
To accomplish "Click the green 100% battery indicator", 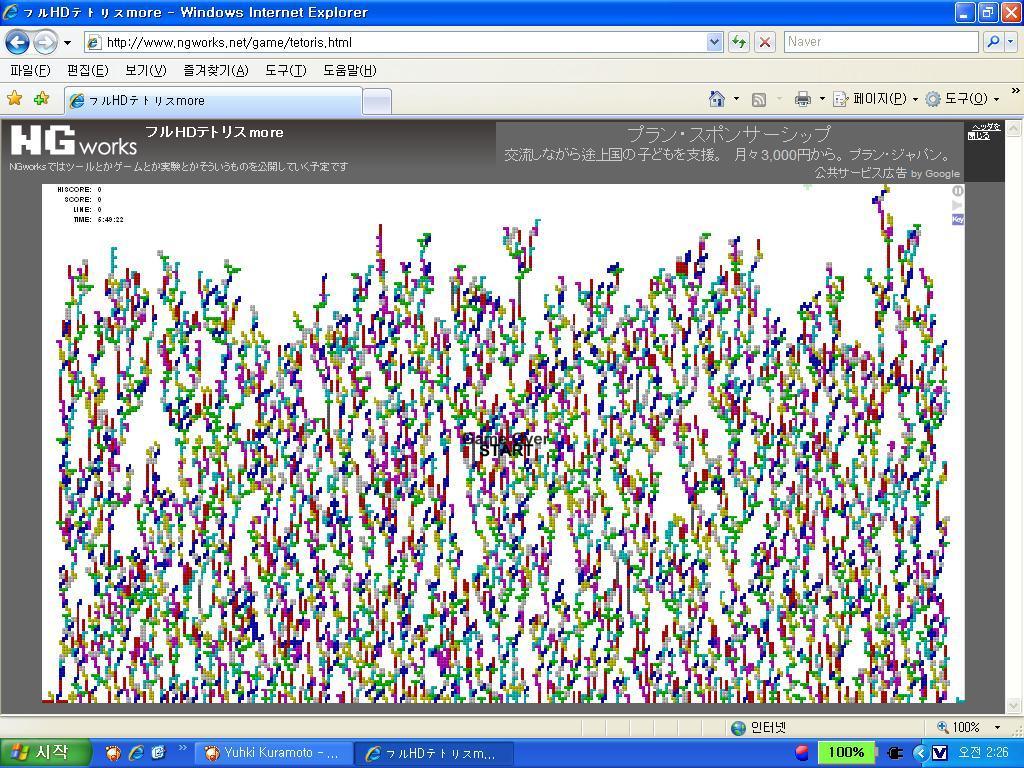I will (x=846, y=753).
